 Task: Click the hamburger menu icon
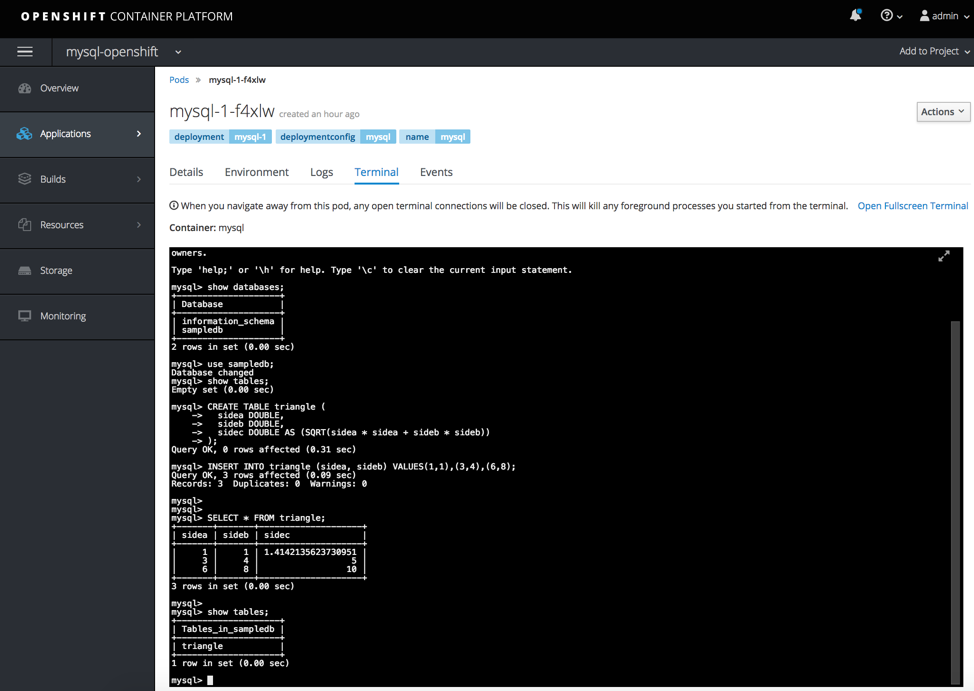pos(25,52)
